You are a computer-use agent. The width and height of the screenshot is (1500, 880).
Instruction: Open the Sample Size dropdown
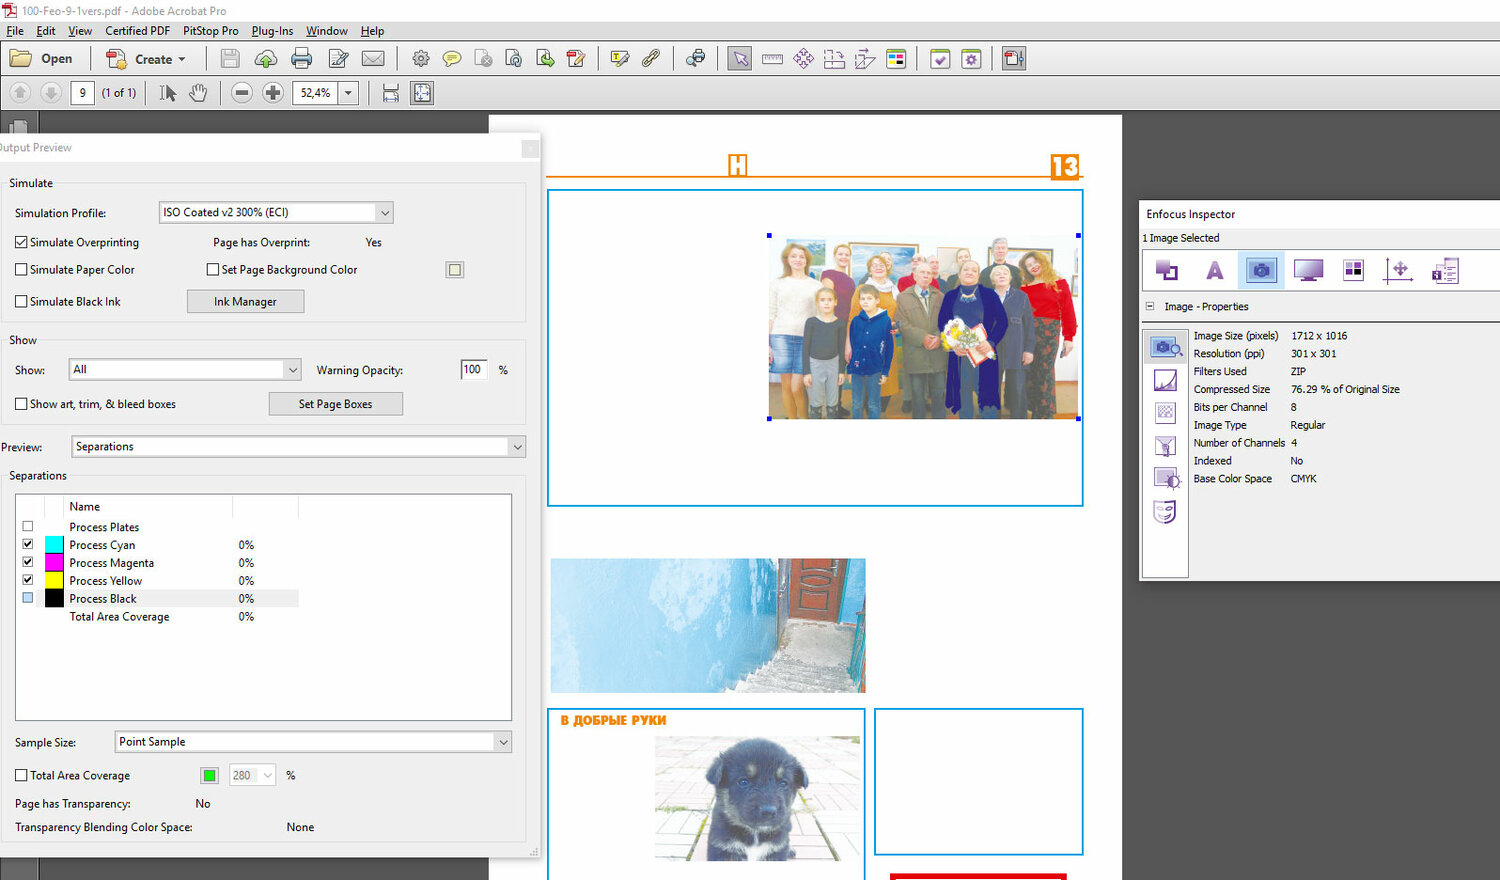[313, 742]
